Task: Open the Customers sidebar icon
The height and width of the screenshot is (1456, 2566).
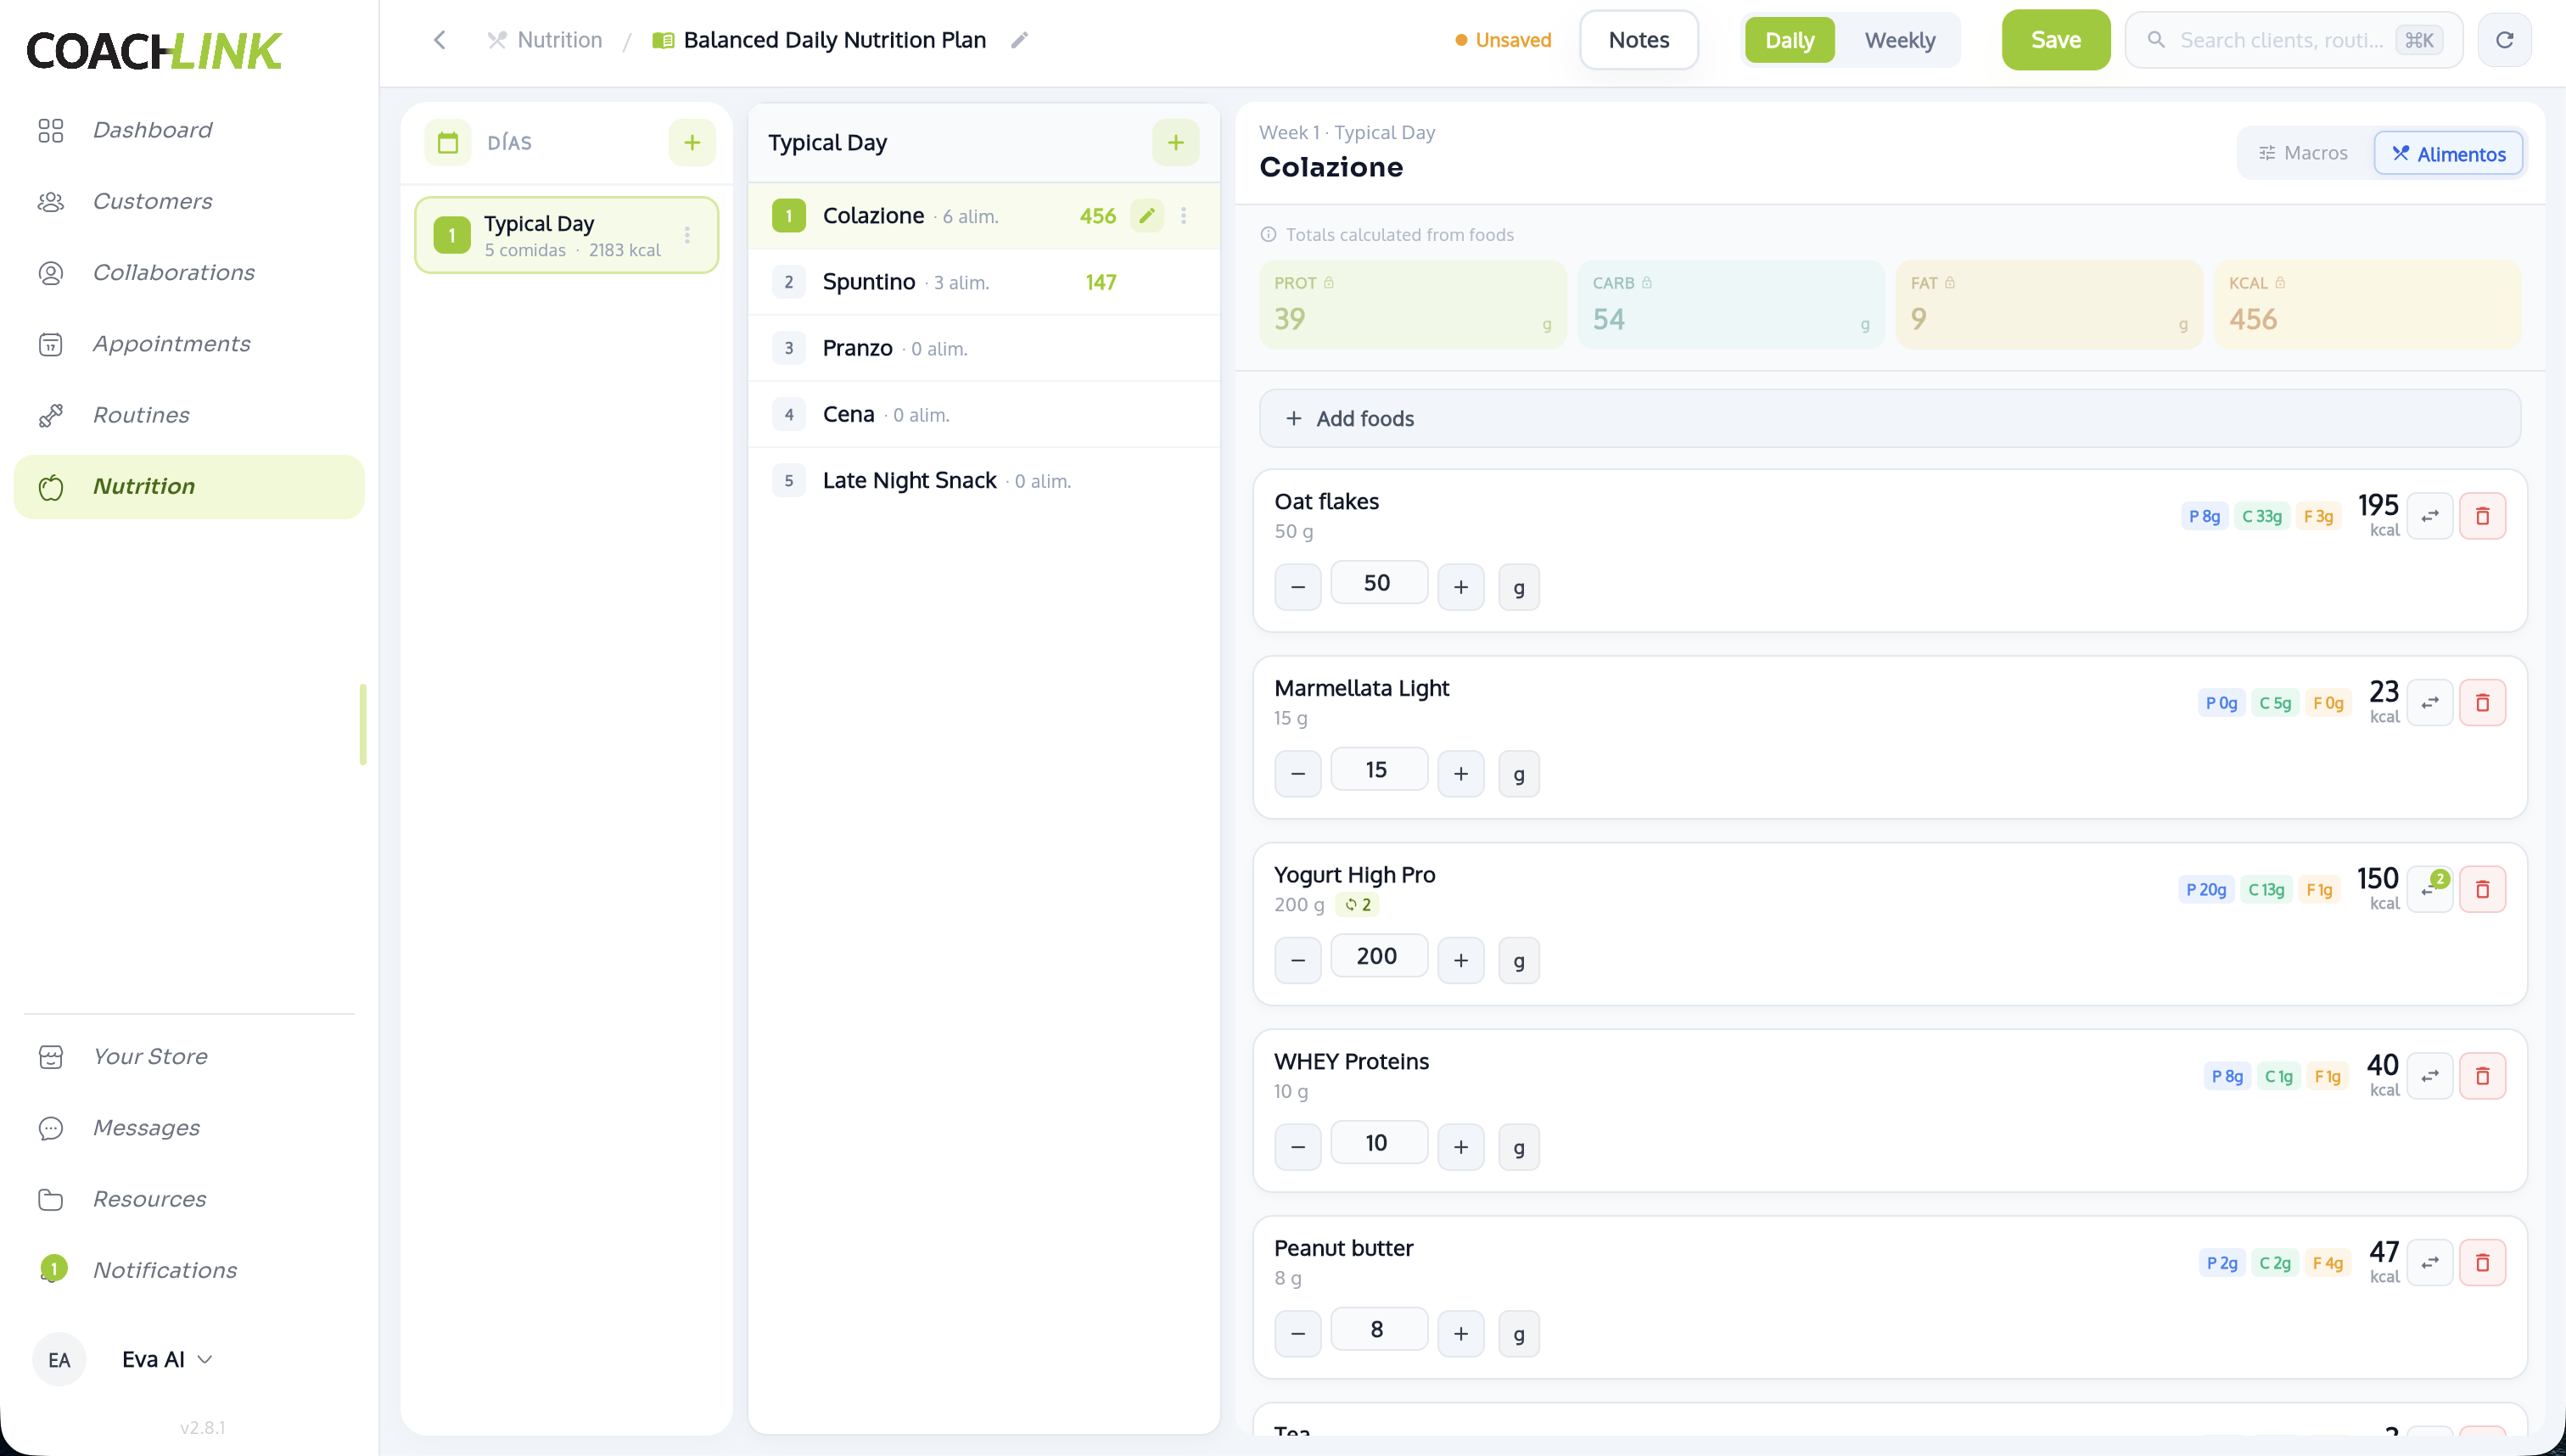Action: click(51, 201)
